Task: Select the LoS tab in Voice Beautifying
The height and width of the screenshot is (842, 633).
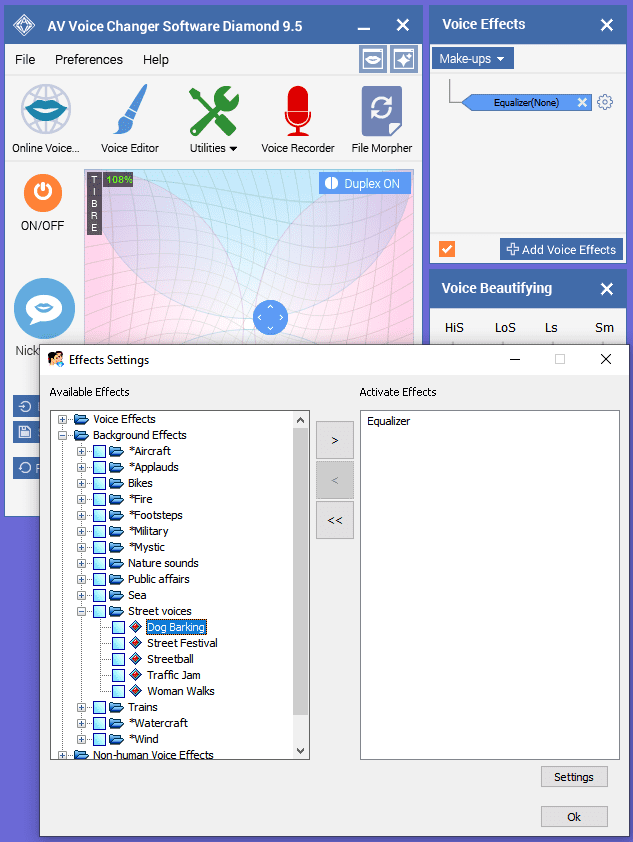Action: [505, 328]
